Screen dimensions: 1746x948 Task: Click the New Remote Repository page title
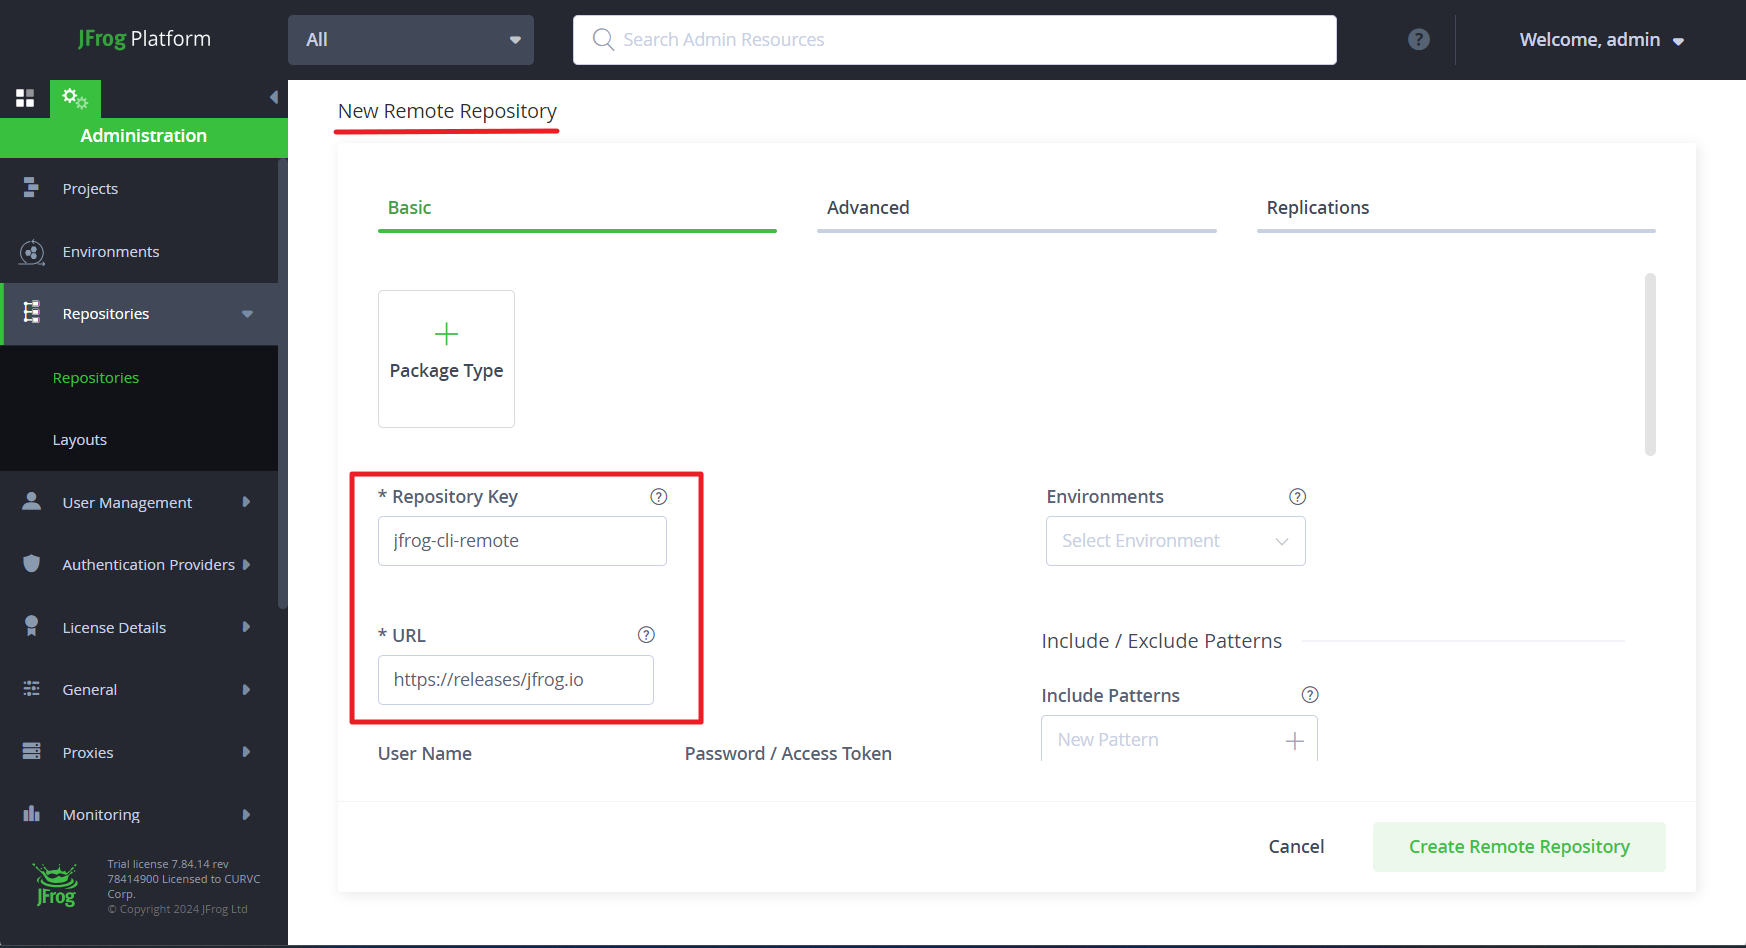[x=447, y=111]
